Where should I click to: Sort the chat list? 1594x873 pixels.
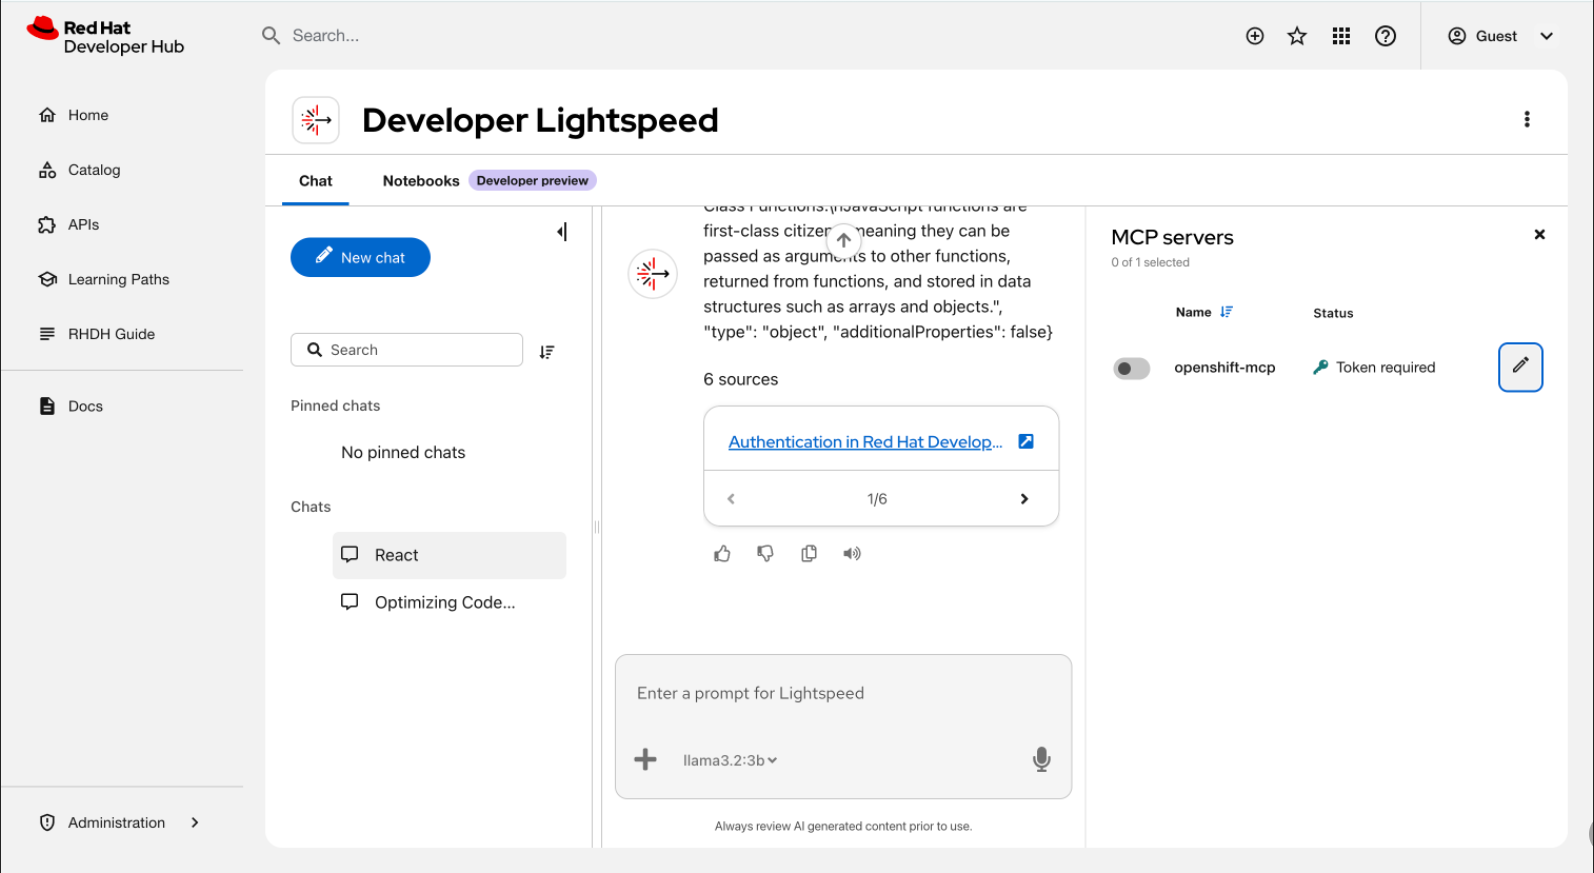click(x=547, y=351)
